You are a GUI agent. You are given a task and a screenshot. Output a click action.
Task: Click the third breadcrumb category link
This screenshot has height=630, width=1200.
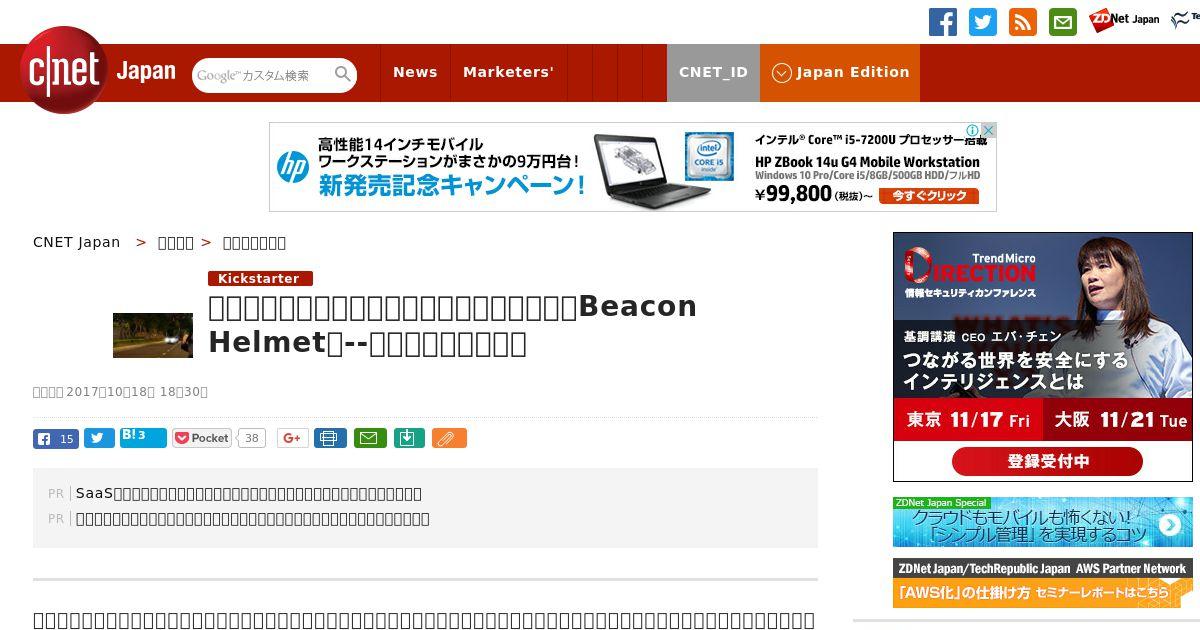pyautogui.click(x=254, y=242)
